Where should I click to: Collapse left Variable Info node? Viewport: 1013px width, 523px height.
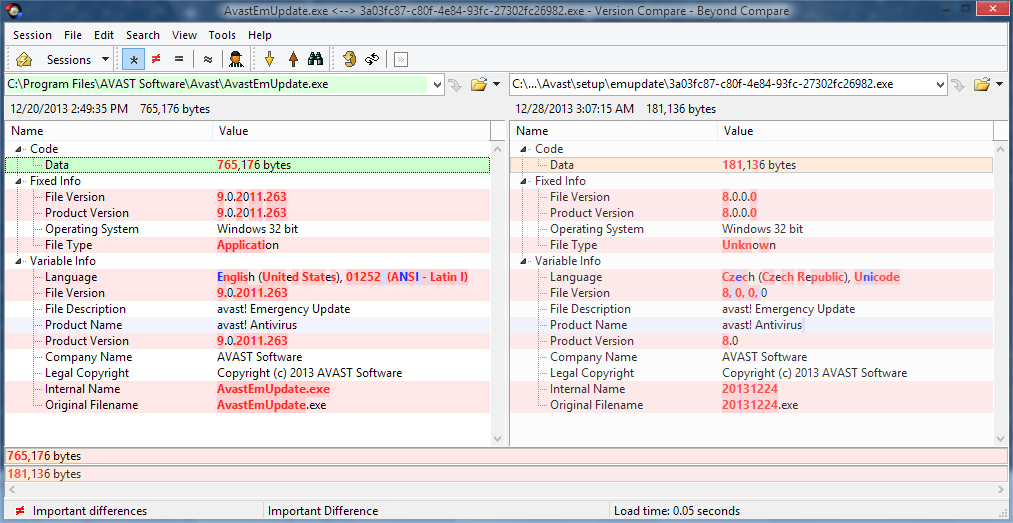click(x=19, y=262)
